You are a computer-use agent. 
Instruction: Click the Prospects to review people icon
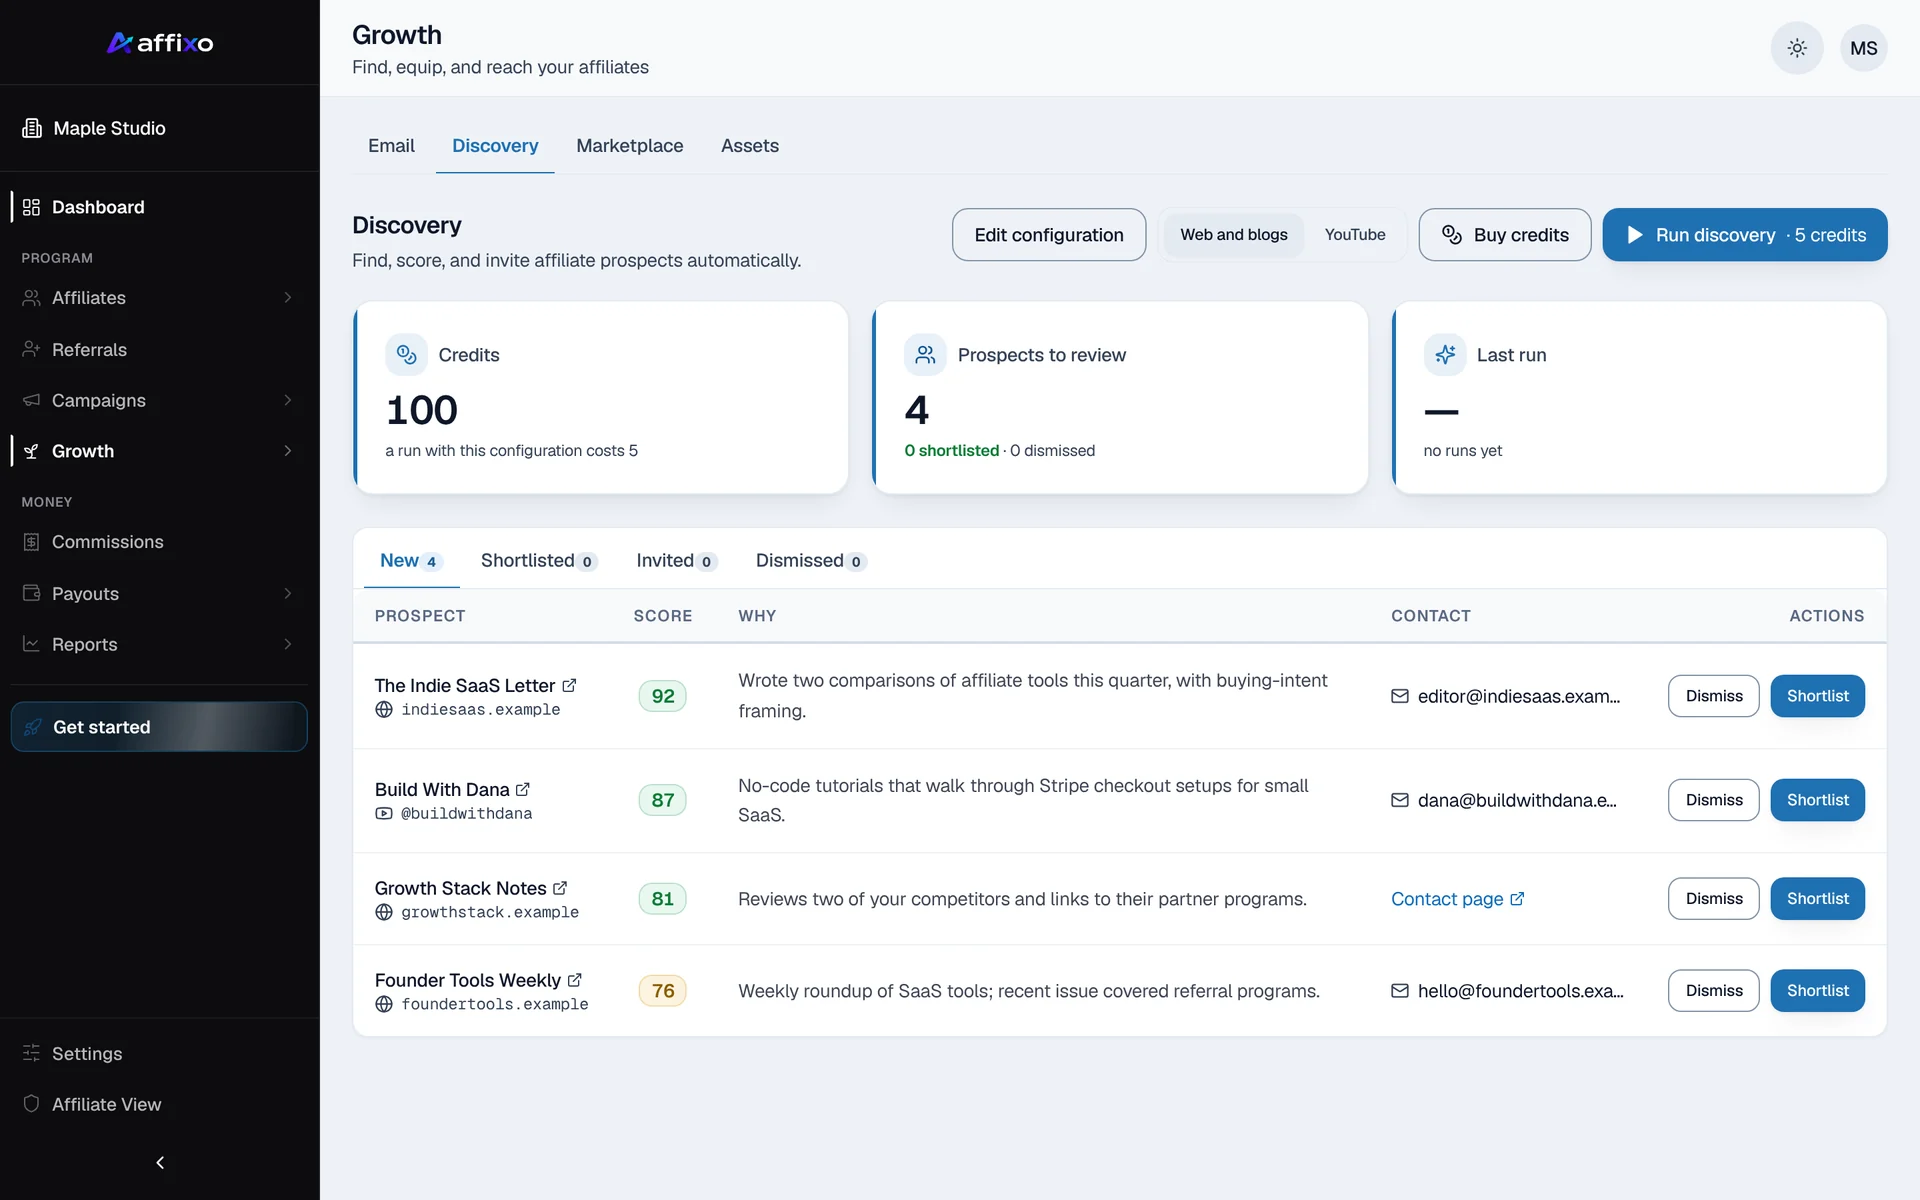click(x=925, y=354)
